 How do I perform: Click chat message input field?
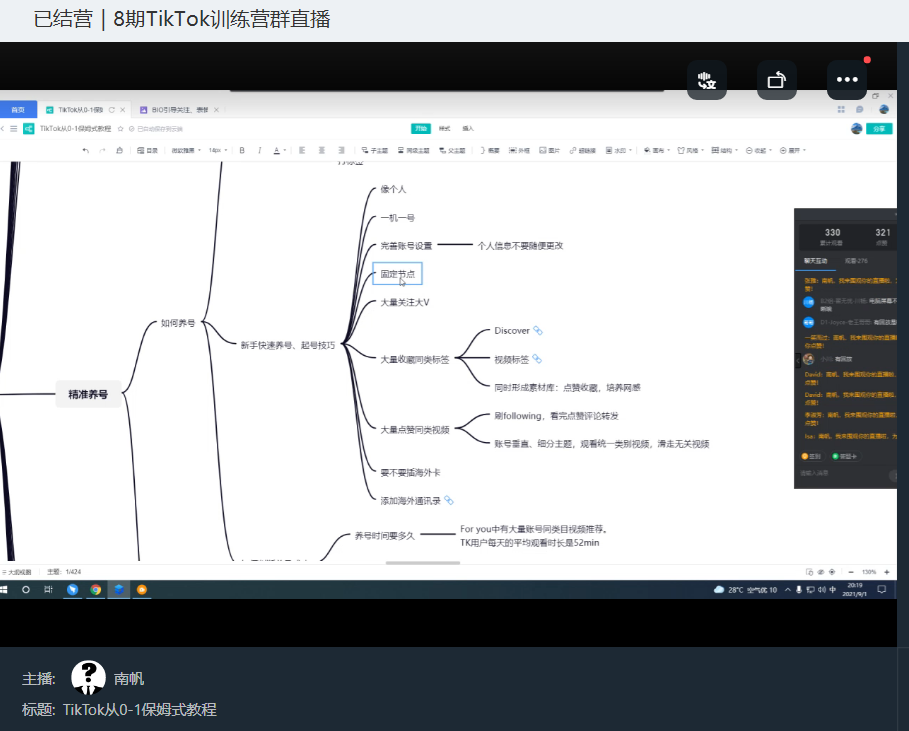coord(843,474)
